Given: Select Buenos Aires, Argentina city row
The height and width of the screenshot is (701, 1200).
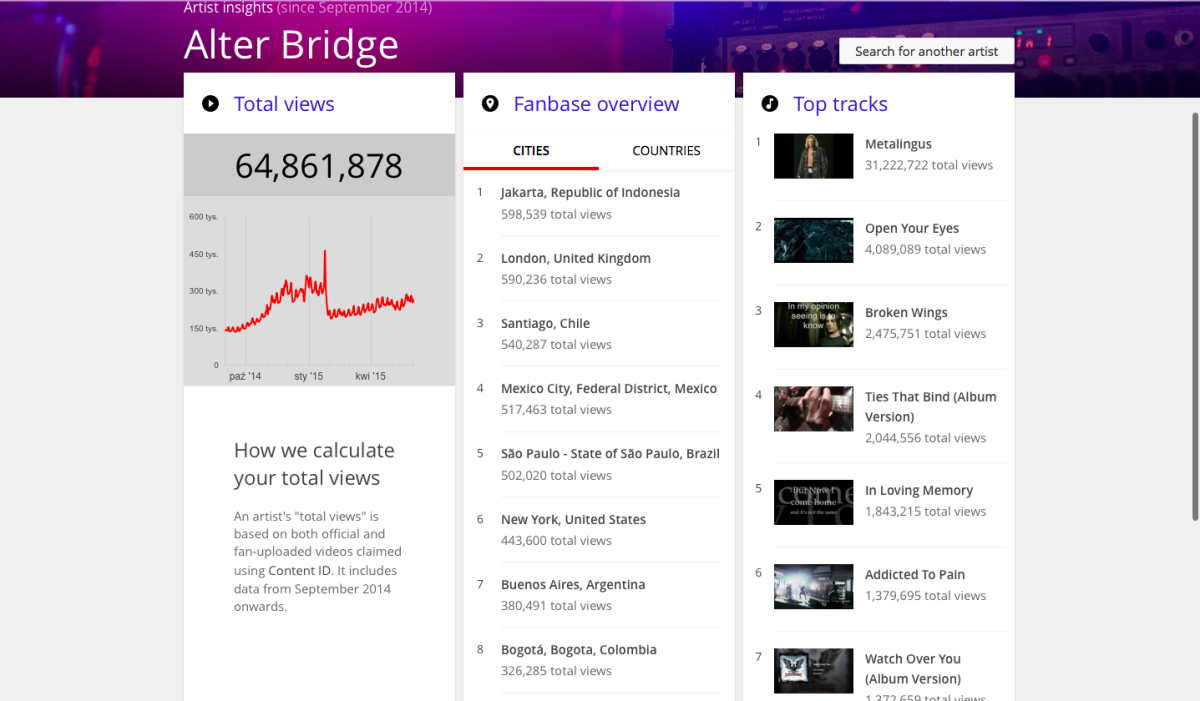Looking at the screenshot, I should (598, 594).
